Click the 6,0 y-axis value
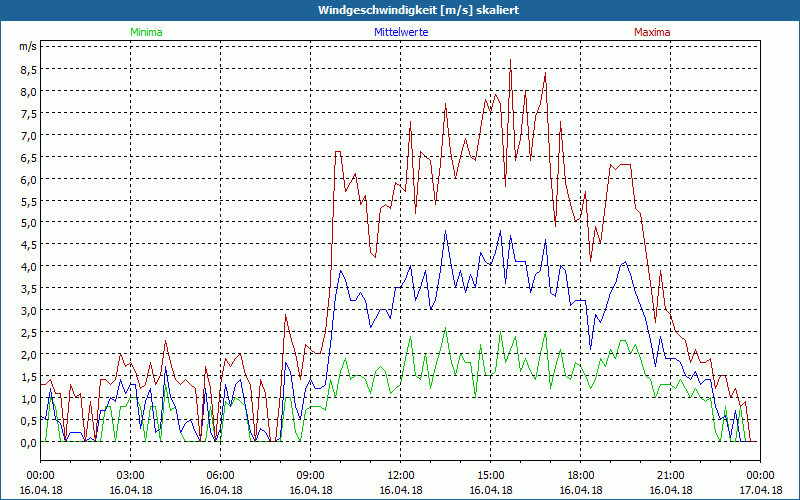Viewport: 800px width, 500px height. pyautogui.click(x=28, y=180)
